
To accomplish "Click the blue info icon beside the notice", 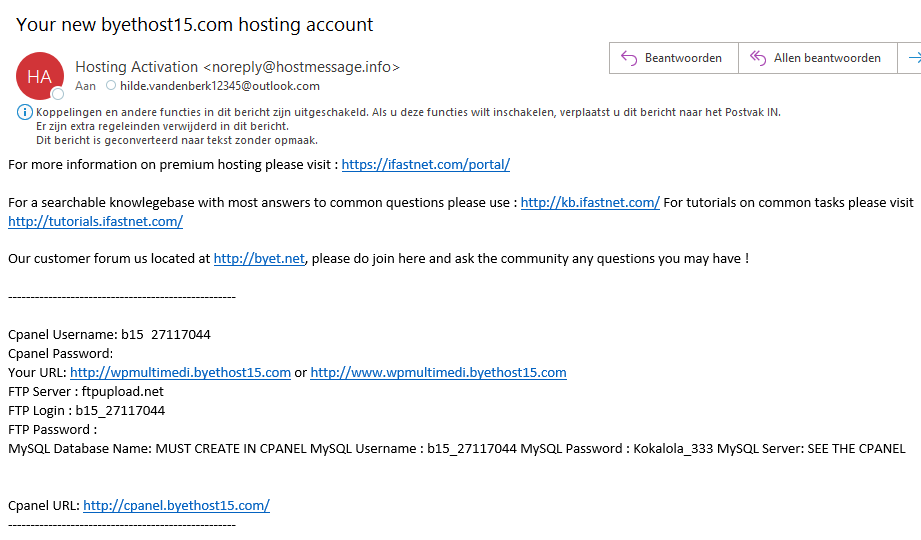I will click(x=25, y=112).
